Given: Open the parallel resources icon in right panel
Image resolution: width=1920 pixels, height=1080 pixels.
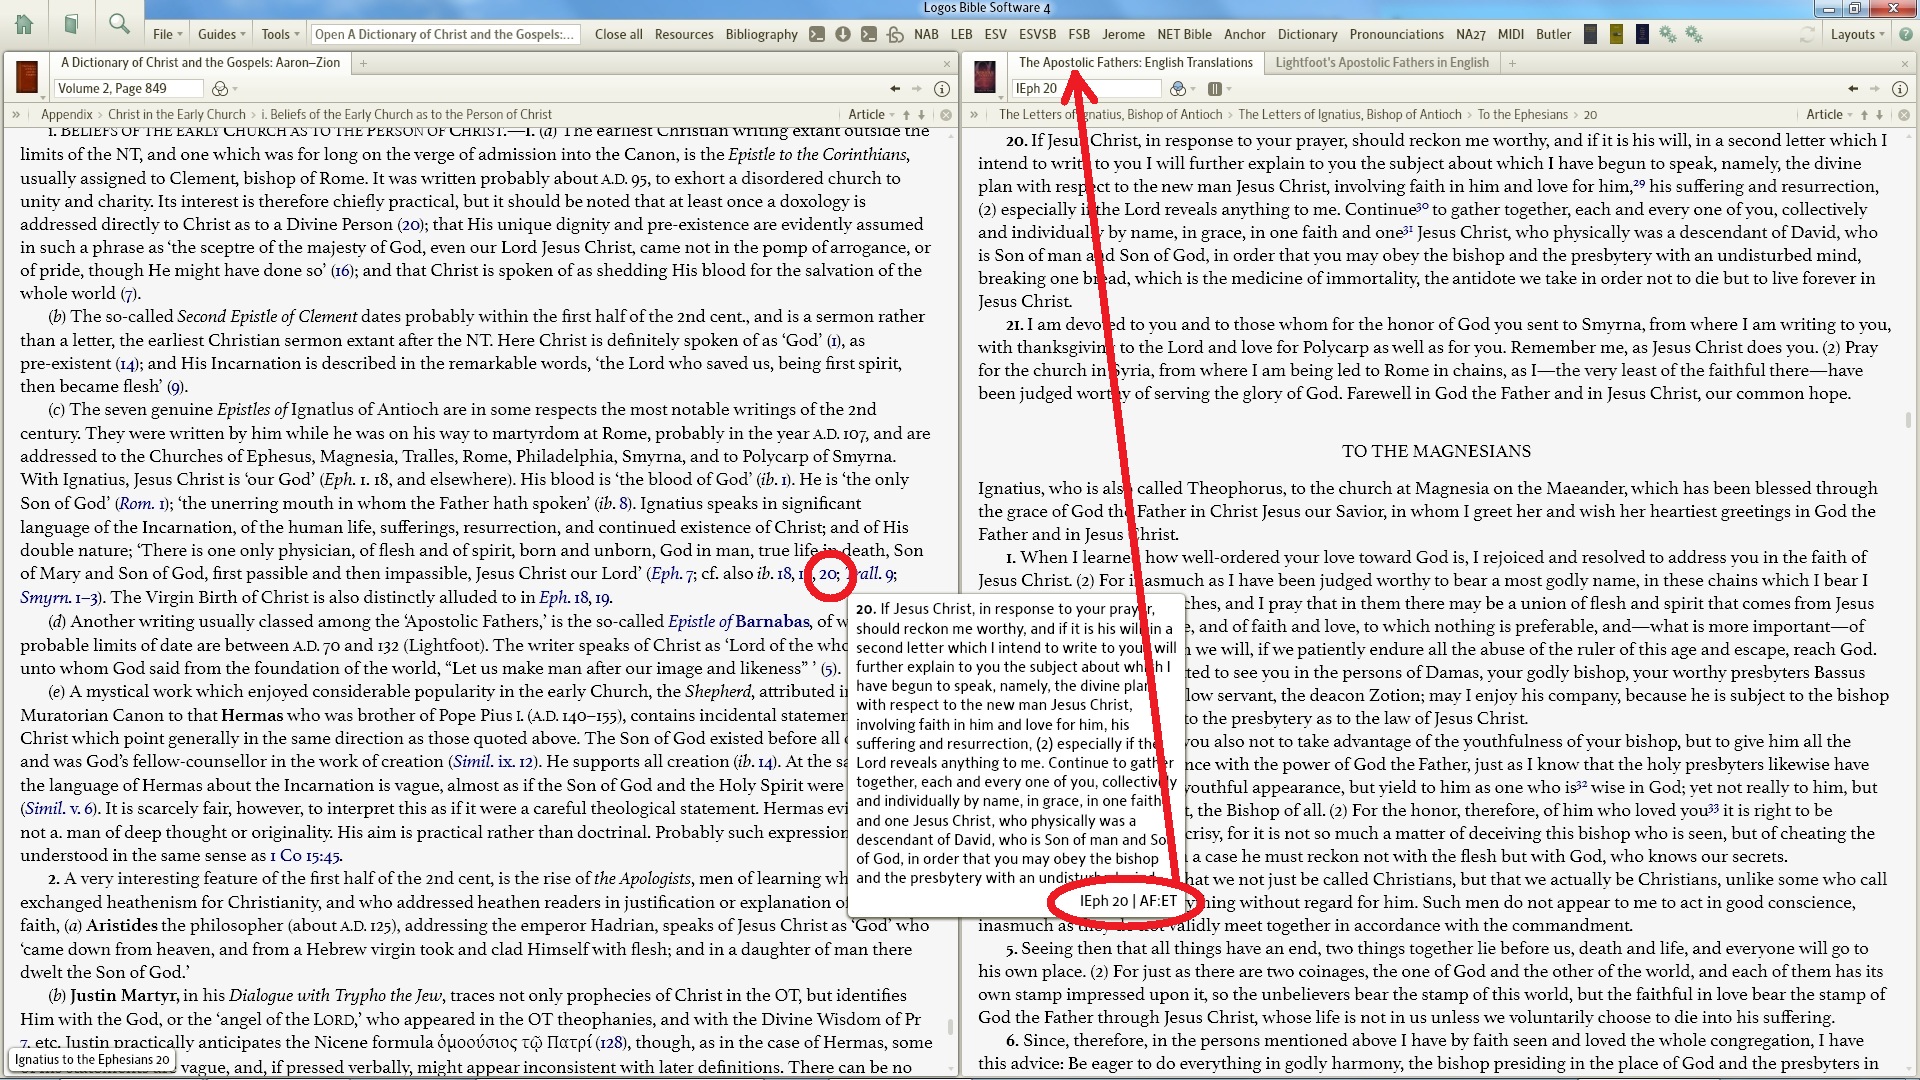Looking at the screenshot, I should click(1214, 89).
